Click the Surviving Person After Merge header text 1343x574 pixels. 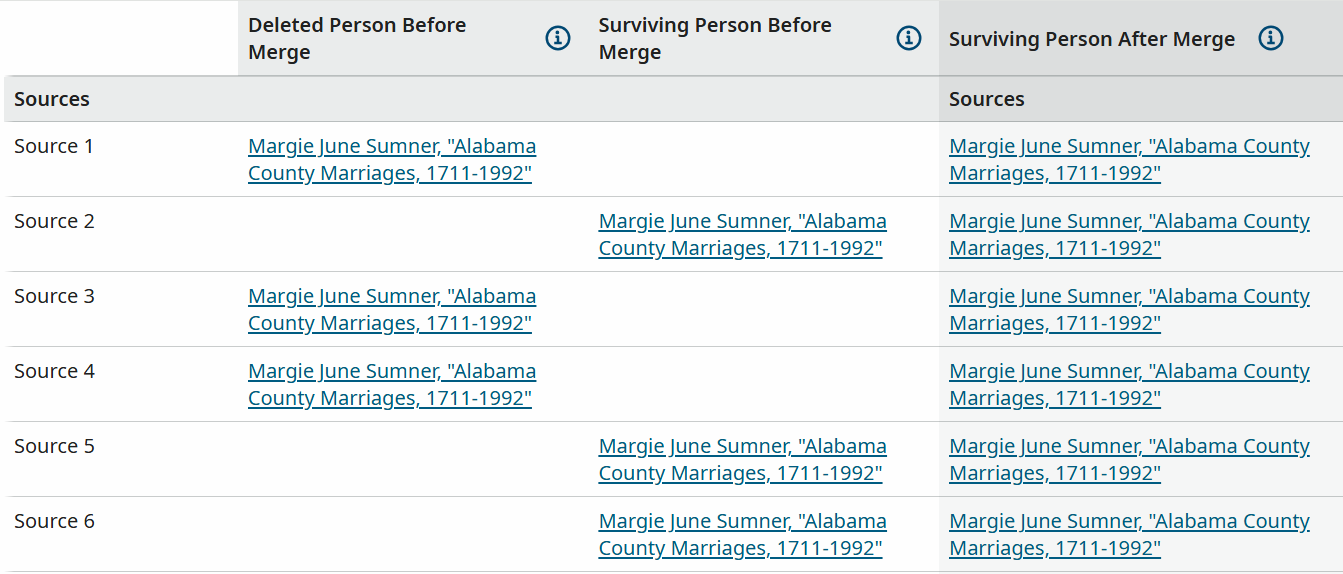click(x=1091, y=39)
